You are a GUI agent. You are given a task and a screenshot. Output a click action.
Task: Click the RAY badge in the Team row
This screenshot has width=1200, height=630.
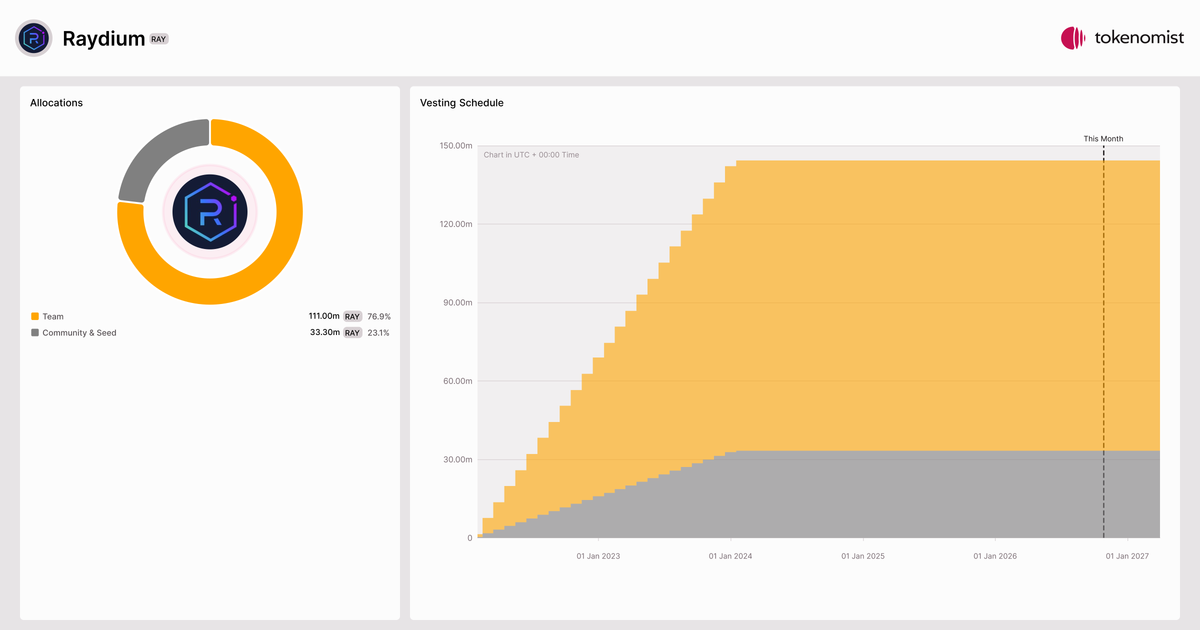[x=352, y=316]
